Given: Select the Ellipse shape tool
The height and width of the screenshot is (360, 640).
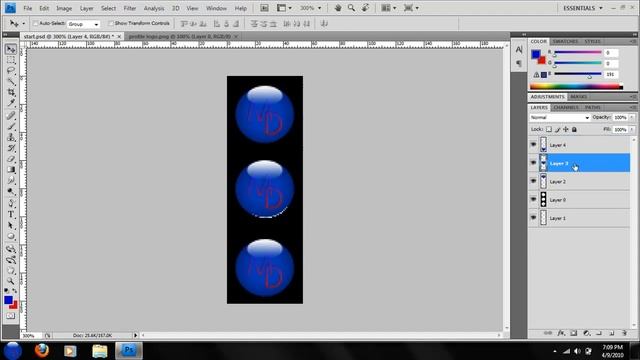Looking at the screenshot, I should 11,236.
